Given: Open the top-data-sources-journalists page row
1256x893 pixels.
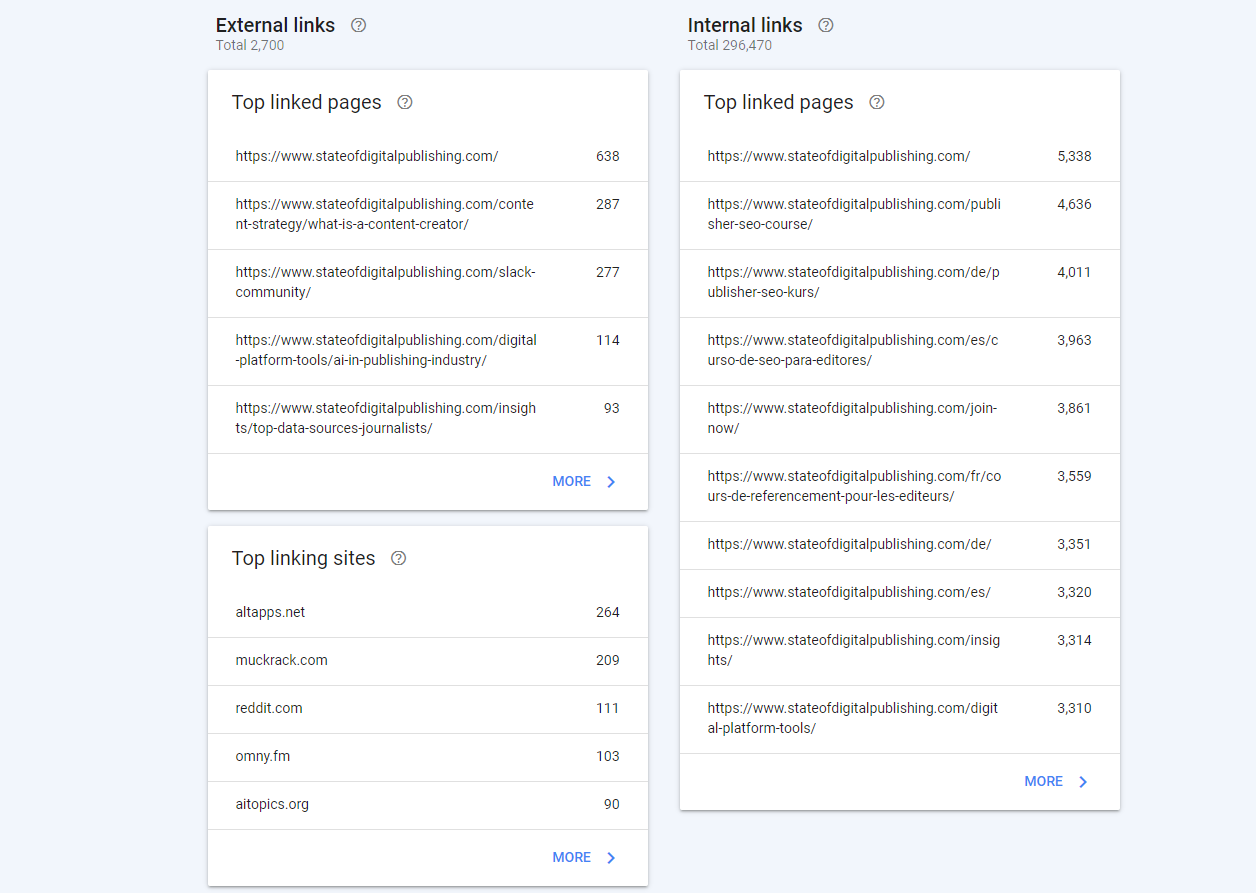Looking at the screenshot, I should tap(428, 419).
